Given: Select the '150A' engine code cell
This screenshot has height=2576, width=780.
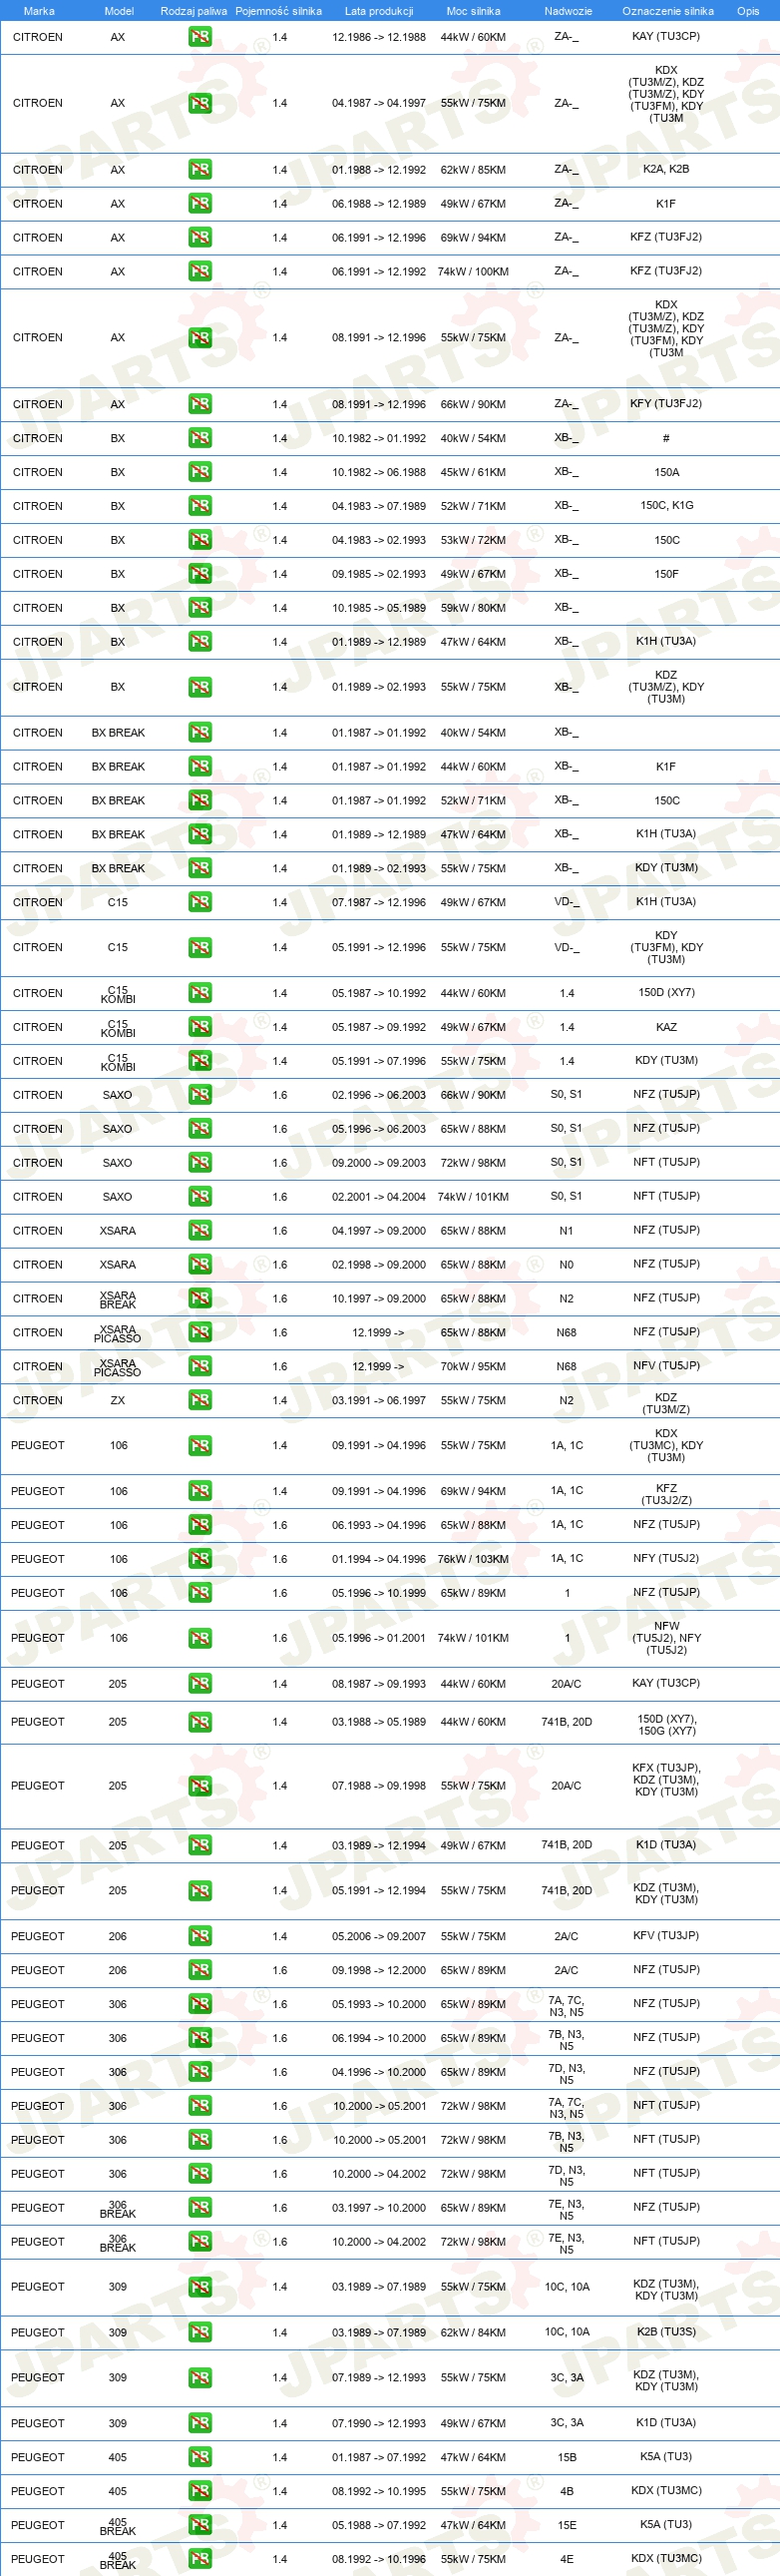Looking at the screenshot, I should click(x=666, y=472).
